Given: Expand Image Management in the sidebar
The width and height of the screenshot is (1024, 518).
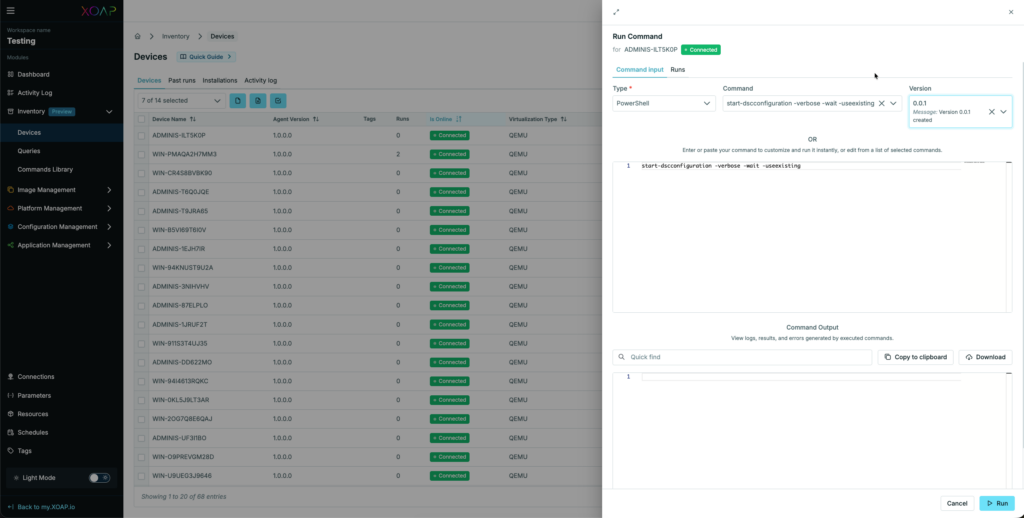Looking at the screenshot, I should 60,190.
